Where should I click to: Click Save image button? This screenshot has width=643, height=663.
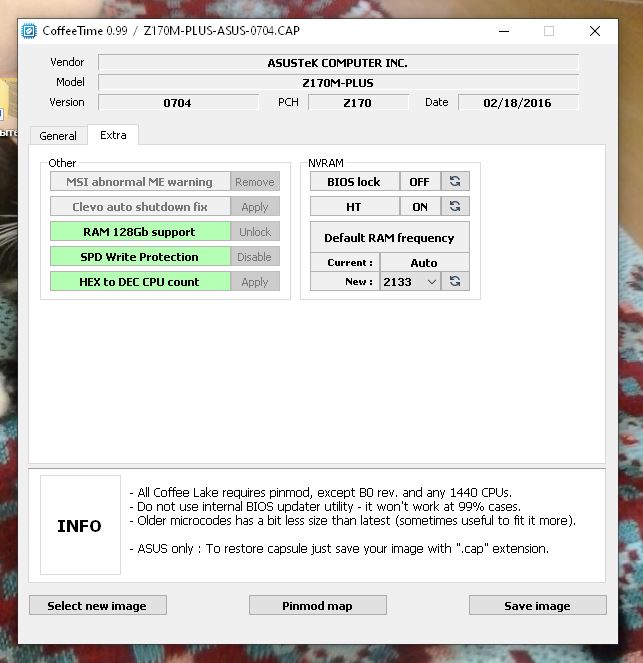537,605
